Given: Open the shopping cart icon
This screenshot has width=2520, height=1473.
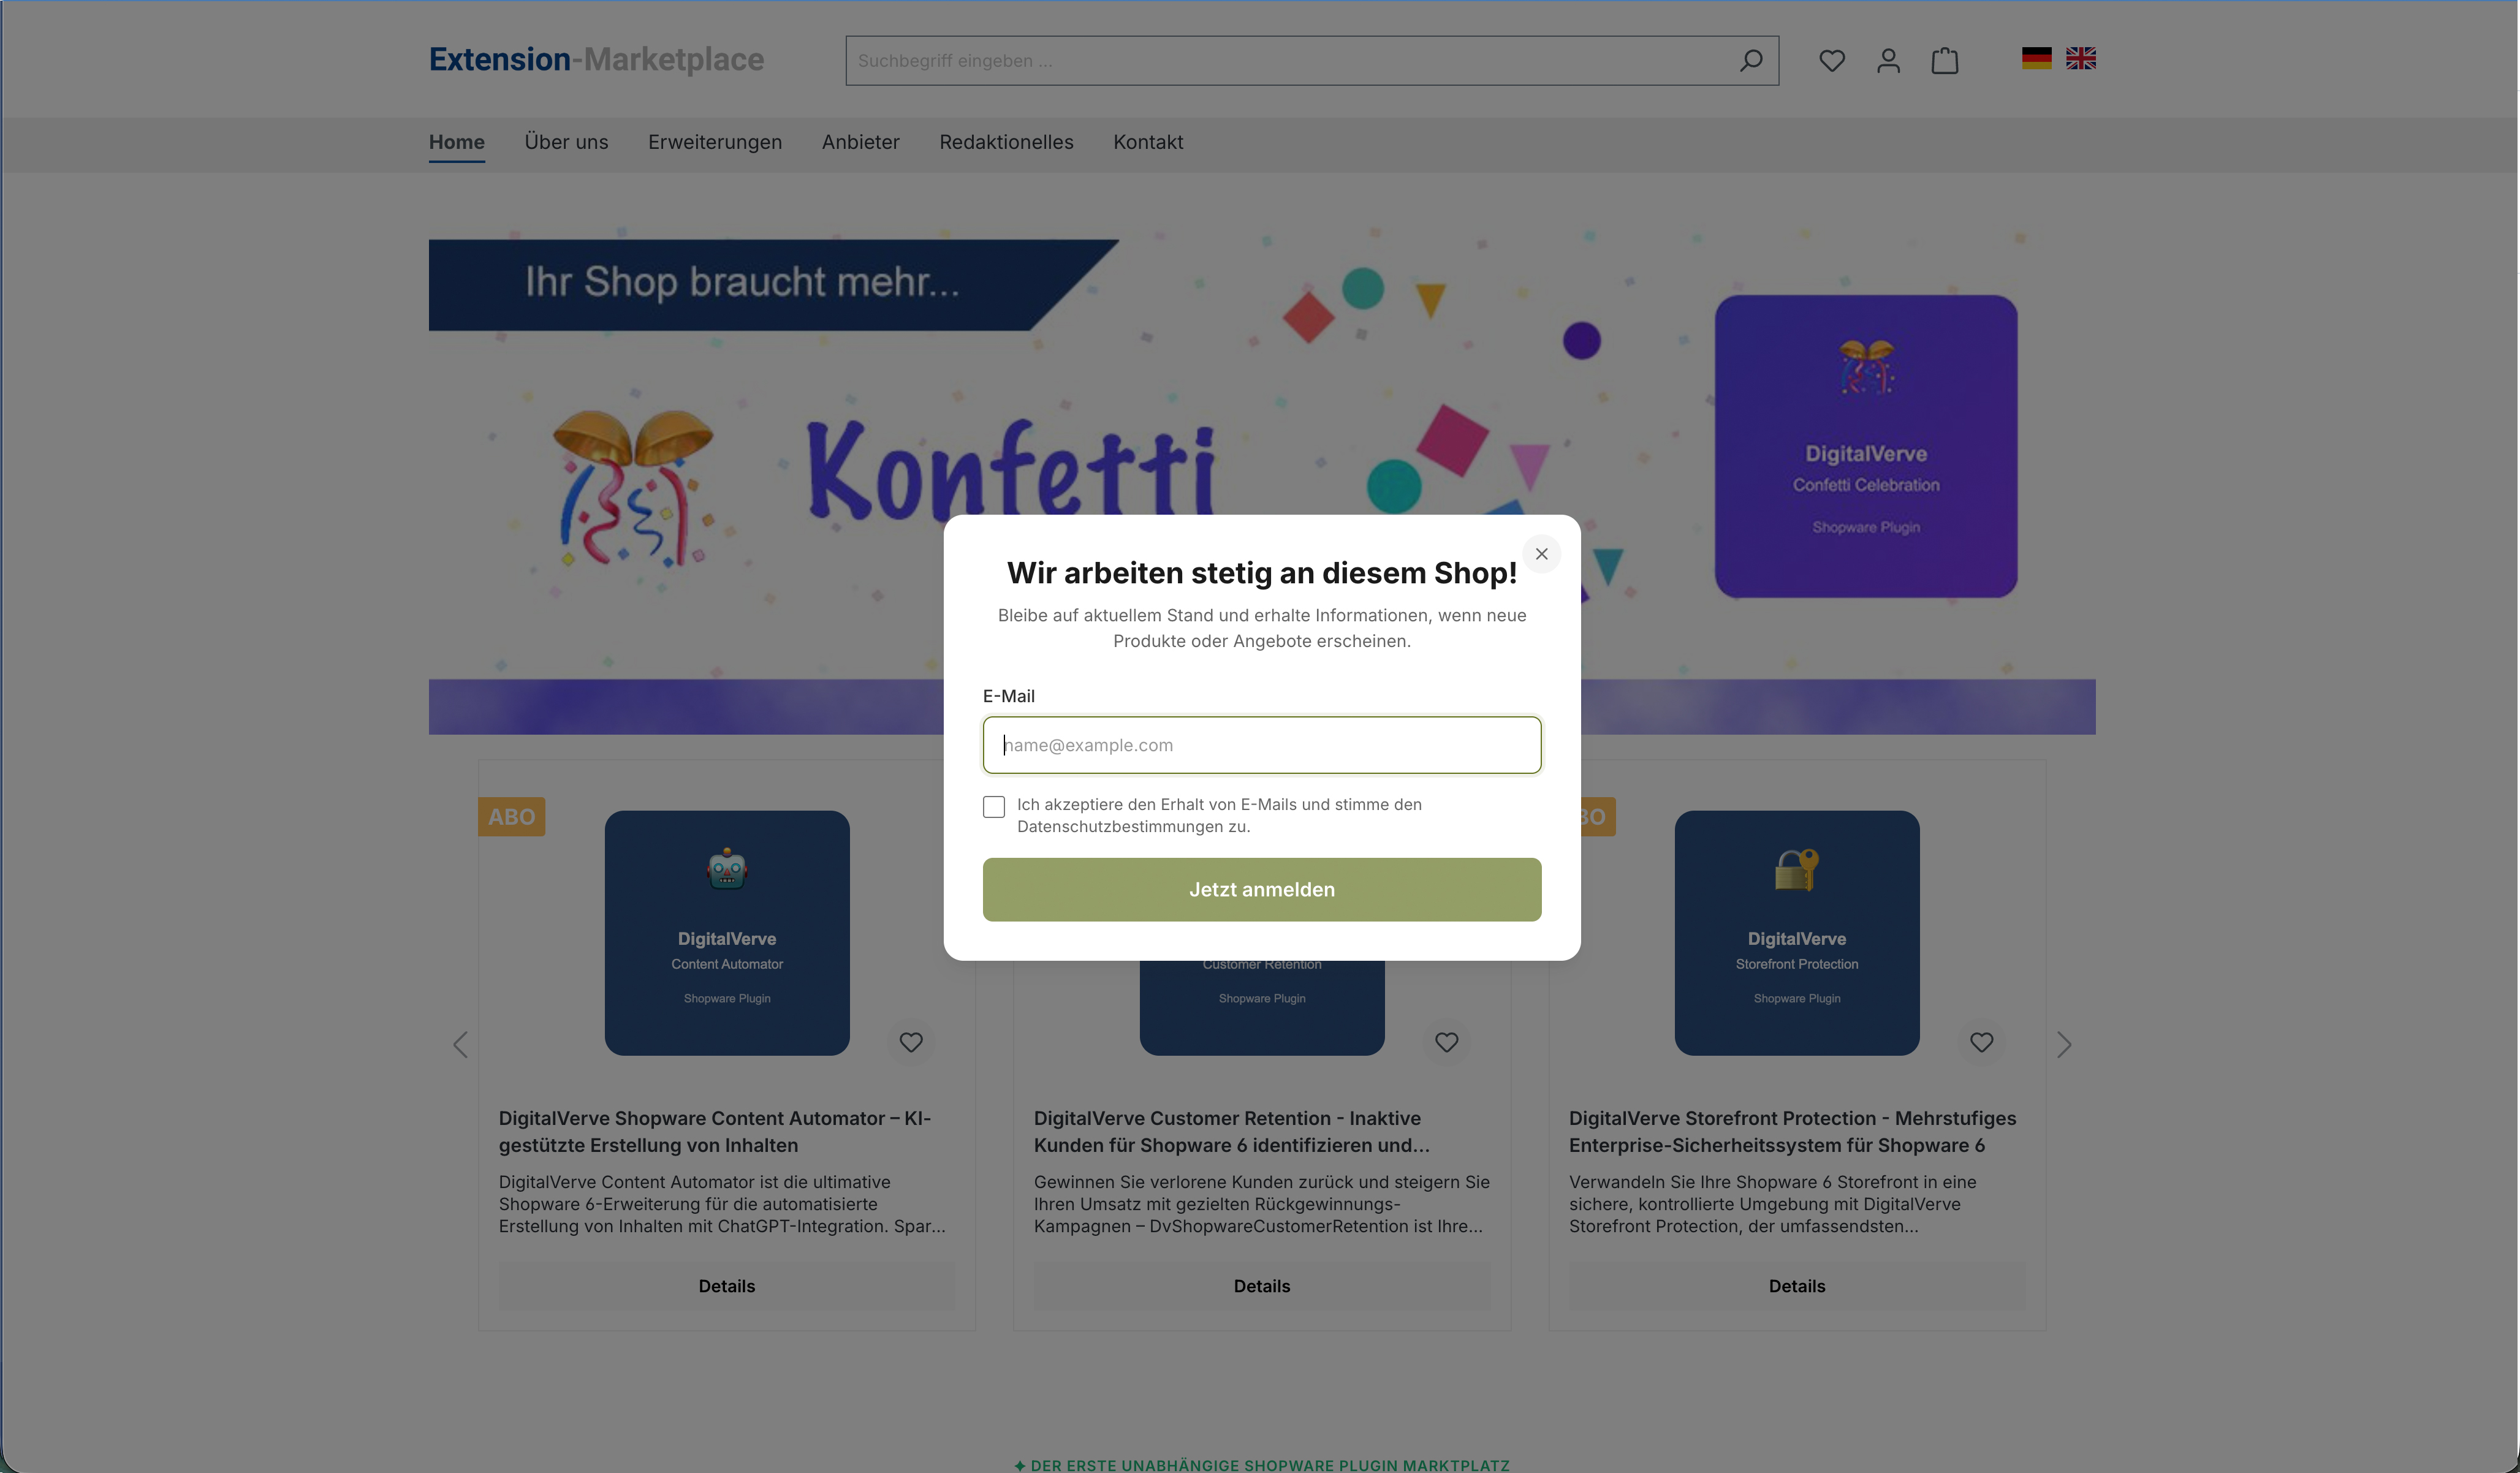Looking at the screenshot, I should 1944,61.
